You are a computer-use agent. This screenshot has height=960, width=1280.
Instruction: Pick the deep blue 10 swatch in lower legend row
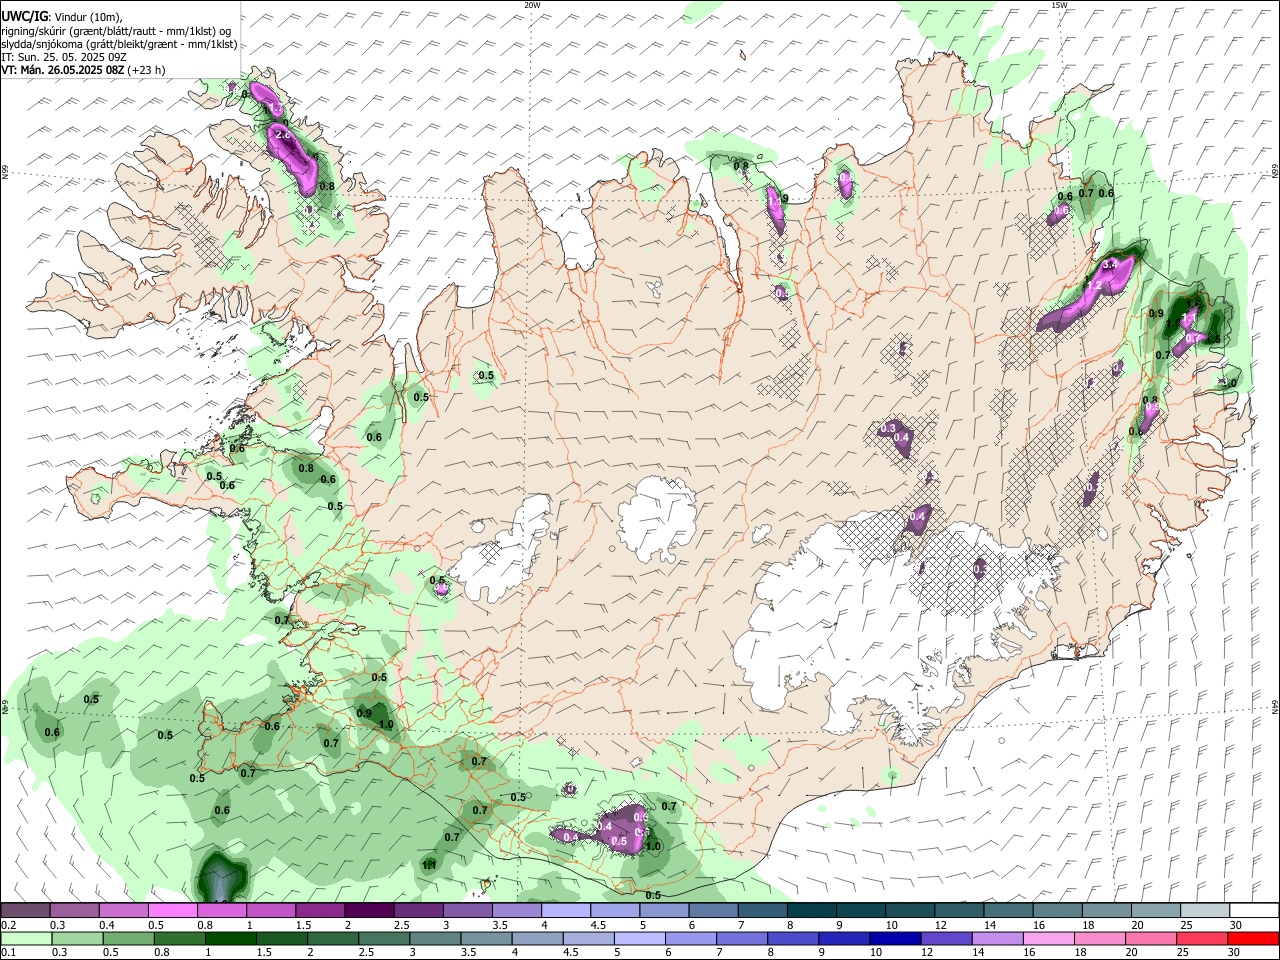point(895,939)
